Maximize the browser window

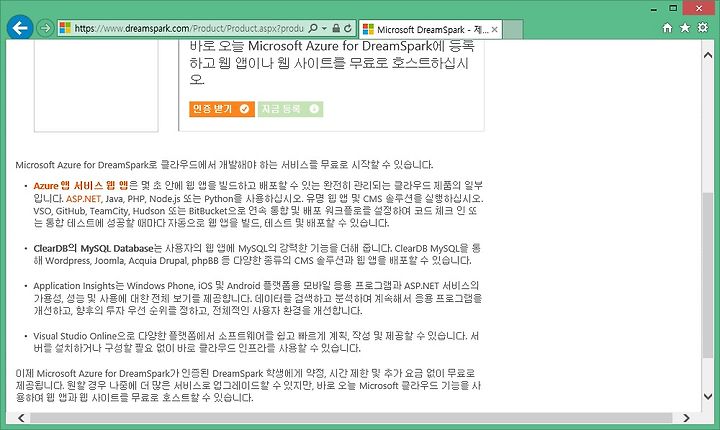pyautogui.click(x=673, y=8)
